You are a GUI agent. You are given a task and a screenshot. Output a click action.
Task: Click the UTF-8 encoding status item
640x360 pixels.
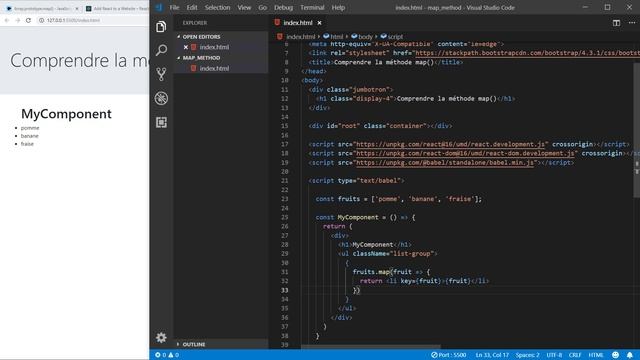pos(554,355)
